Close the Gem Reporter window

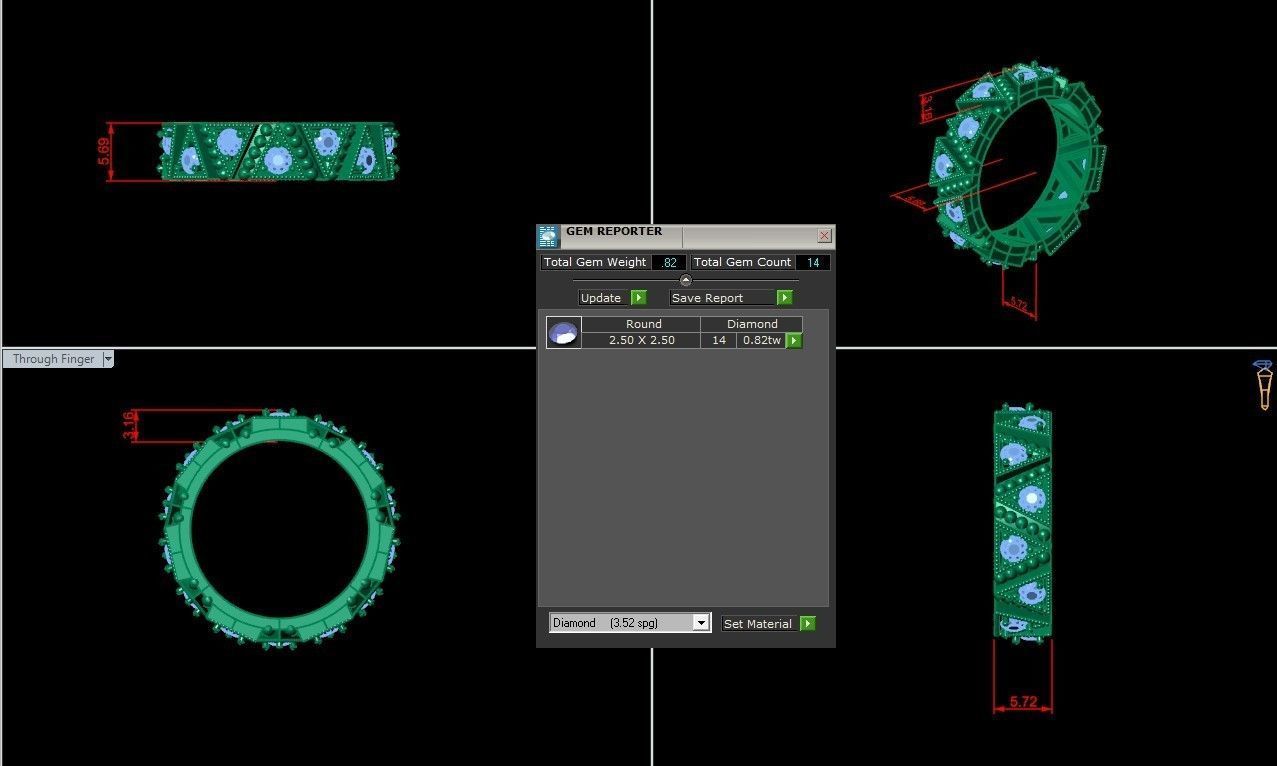click(x=824, y=236)
